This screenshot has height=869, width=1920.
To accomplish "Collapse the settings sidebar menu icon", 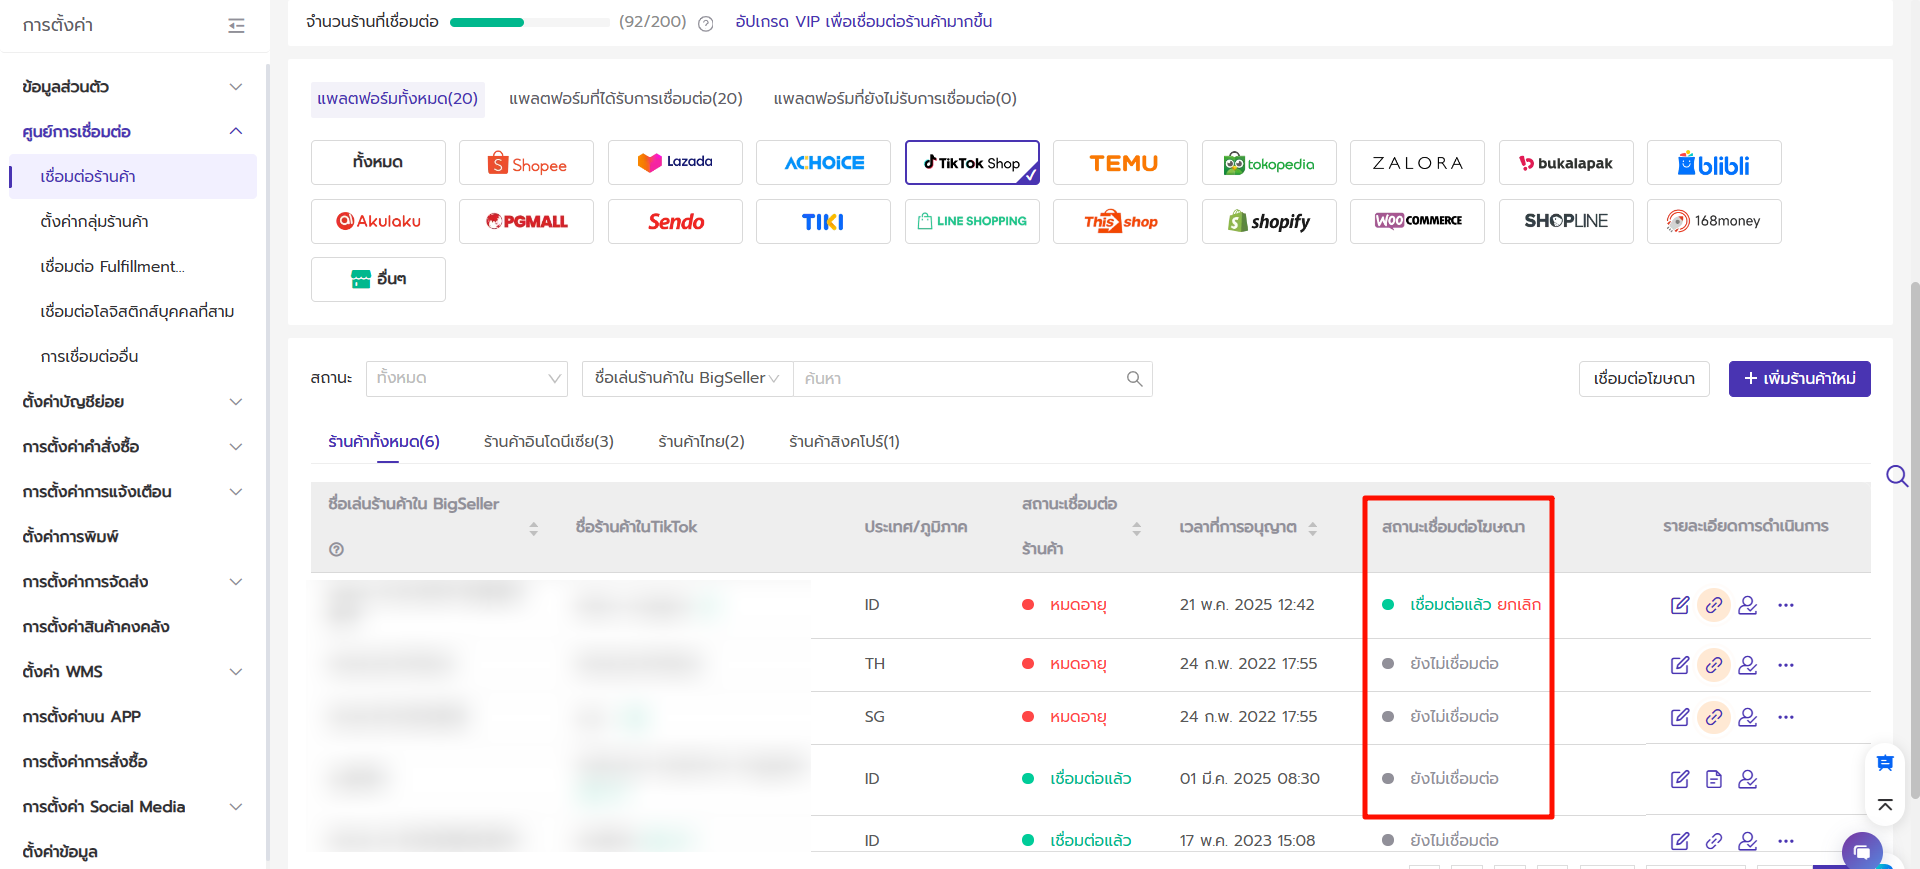I will pyautogui.click(x=236, y=26).
